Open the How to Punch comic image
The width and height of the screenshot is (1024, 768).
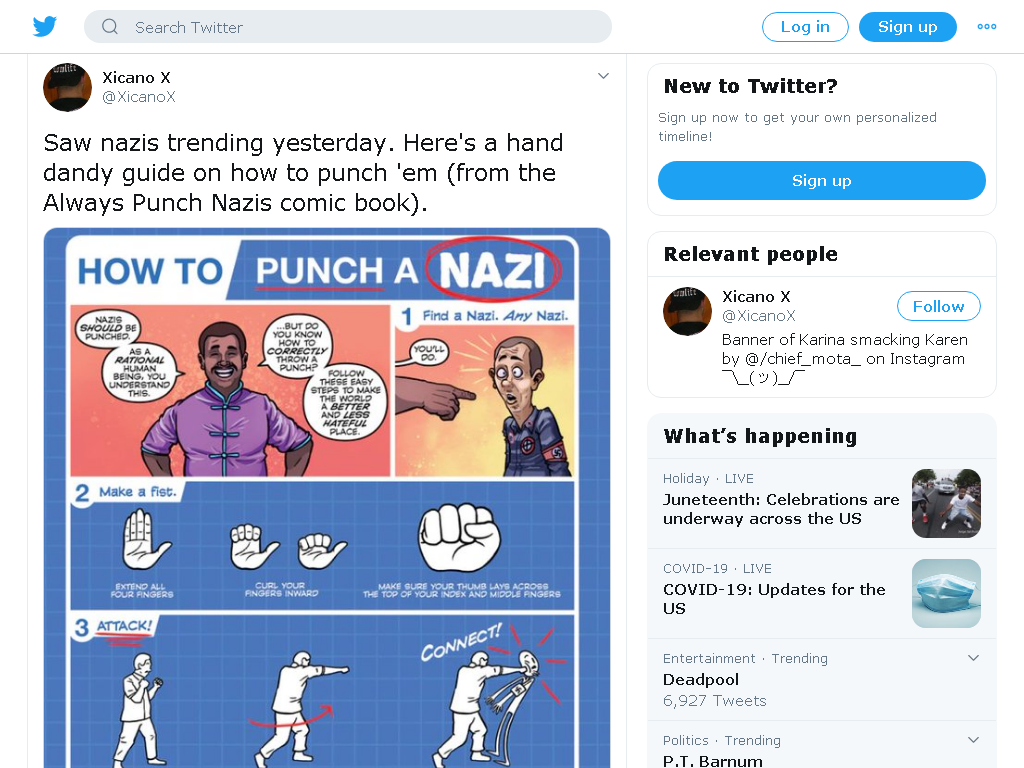(x=327, y=498)
